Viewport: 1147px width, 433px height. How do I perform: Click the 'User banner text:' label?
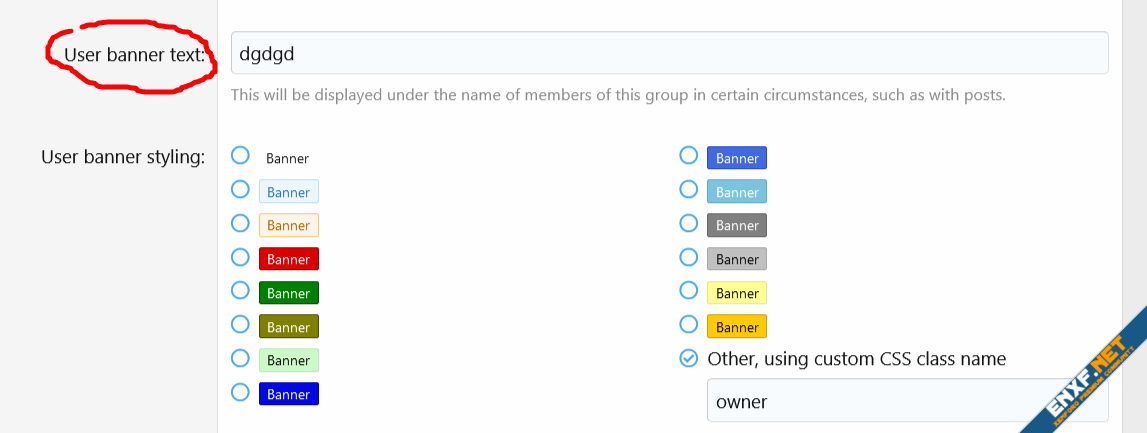coord(134,54)
